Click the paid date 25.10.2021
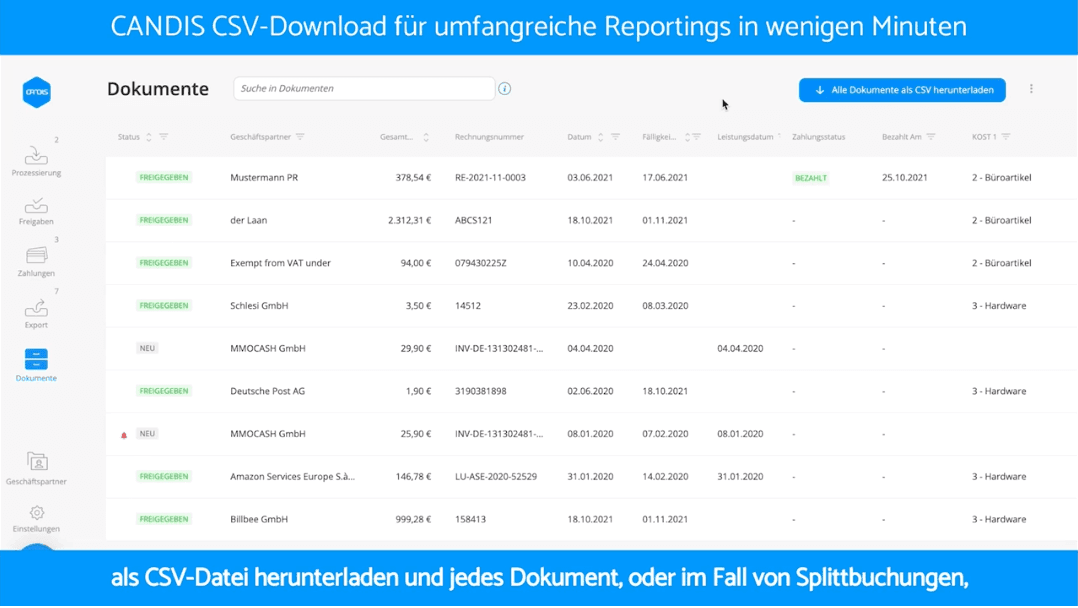Image resolution: width=1078 pixels, height=608 pixels. pos(905,177)
